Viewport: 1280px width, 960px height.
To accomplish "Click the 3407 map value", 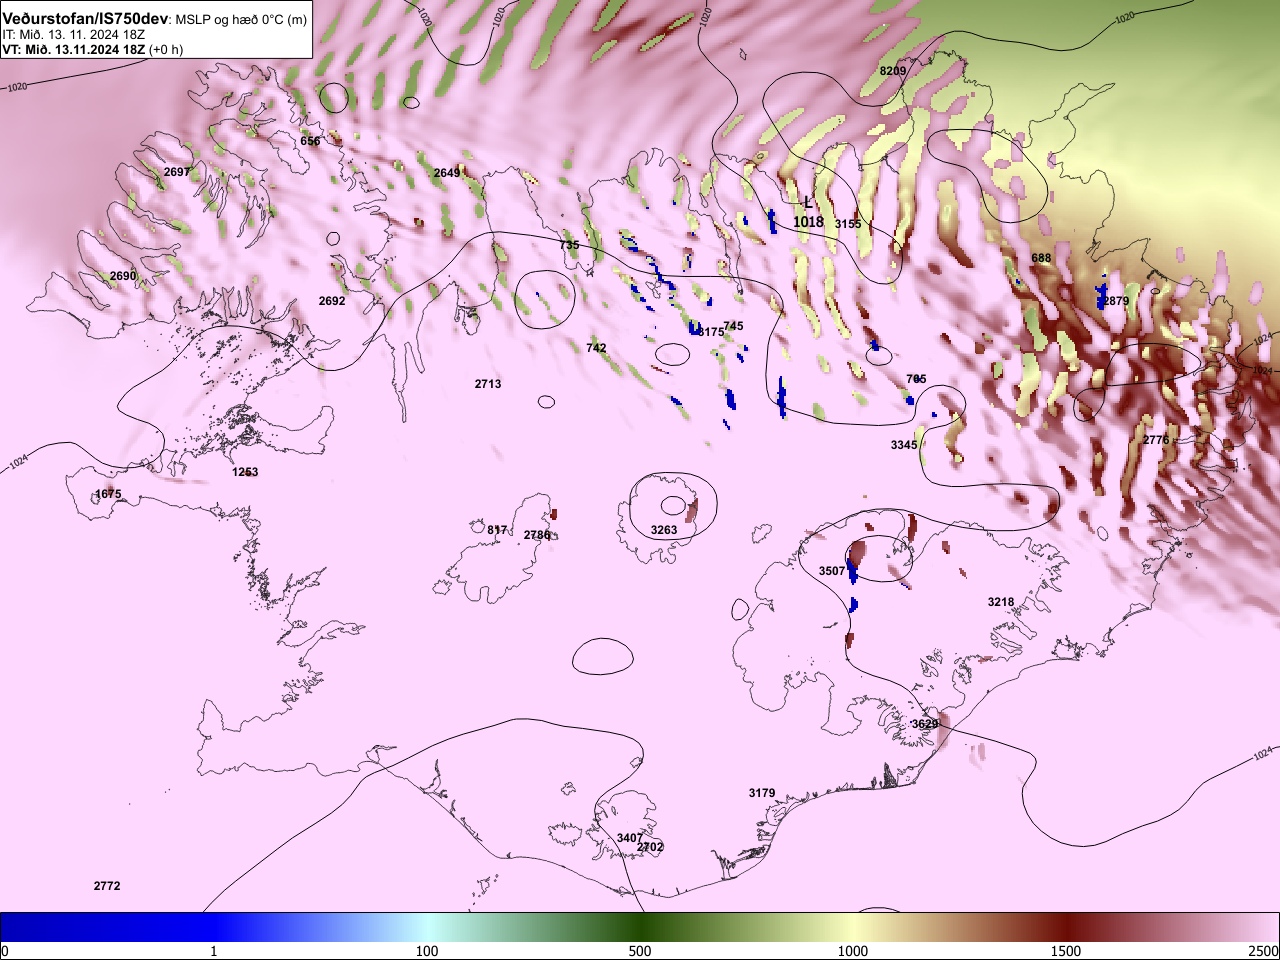I will [x=630, y=838].
